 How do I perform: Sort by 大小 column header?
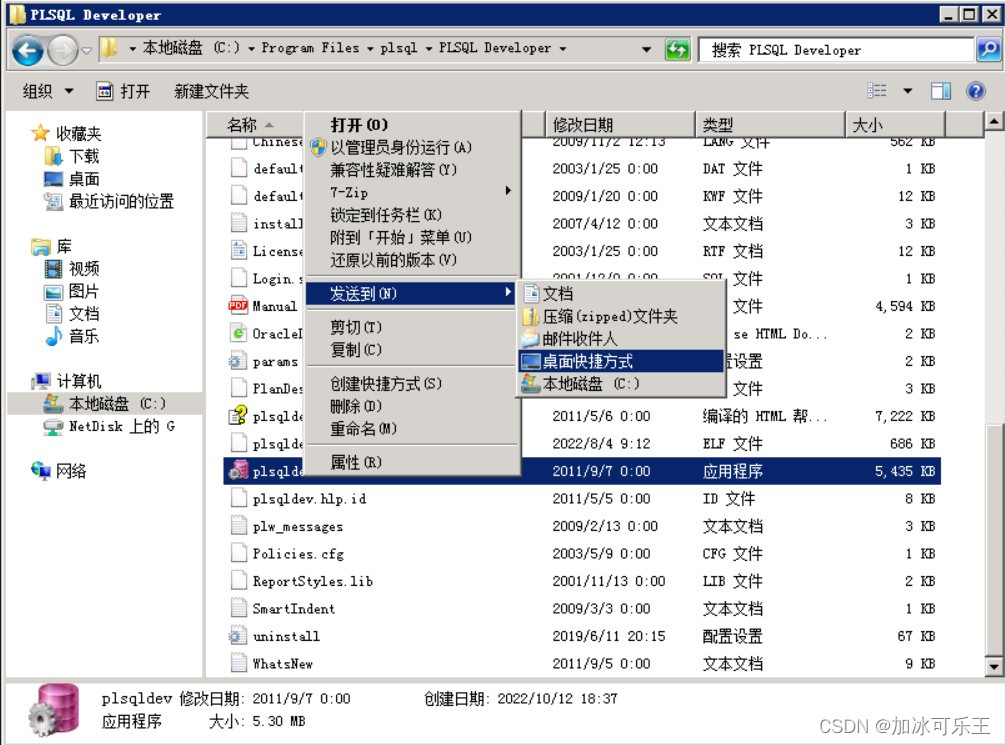895,124
